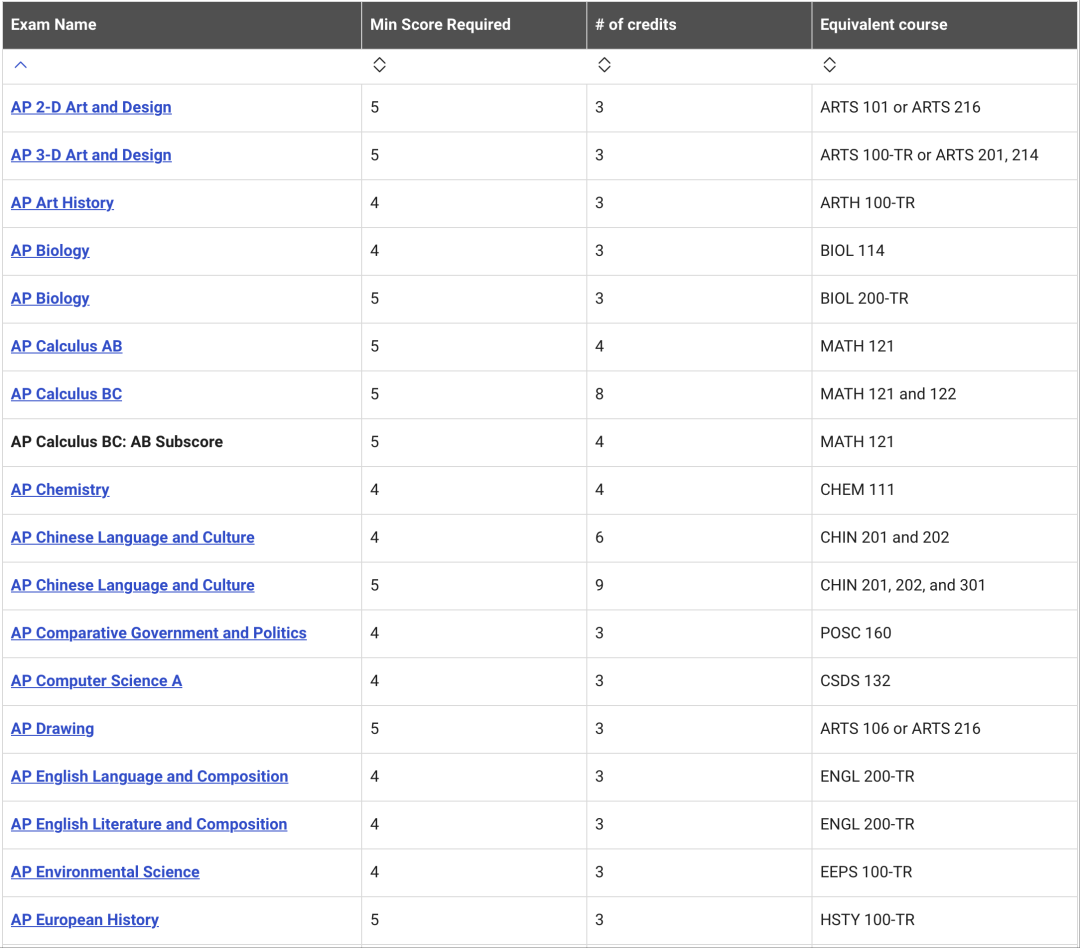
Task: Select the 'ARTS 106 or ARTS 216' cell
Action: tap(944, 728)
